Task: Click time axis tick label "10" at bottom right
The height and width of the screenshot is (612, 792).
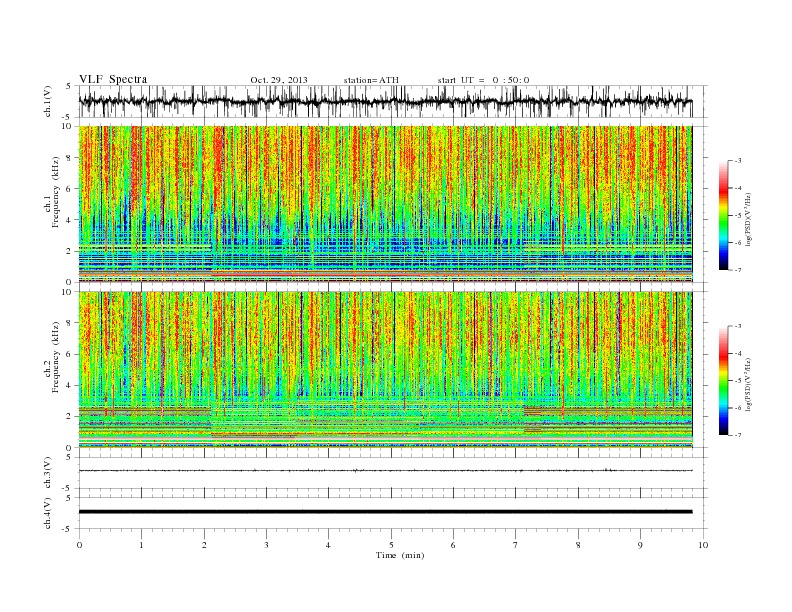Action: (x=703, y=545)
